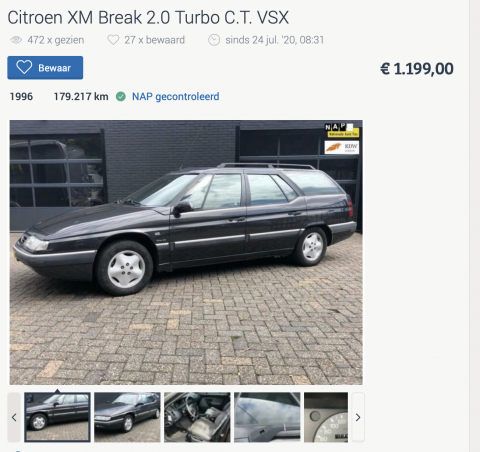480x452 pixels.
Task: Click the listing title Citroen XM Break
Action: [x=148, y=18]
